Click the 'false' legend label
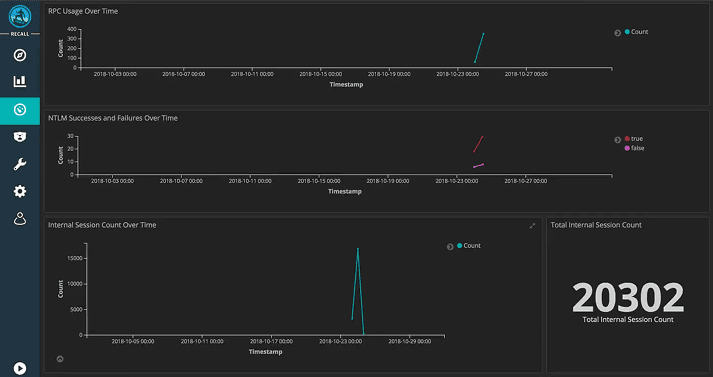The height and width of the screenshot is (377, 713). tap(638, 148)
